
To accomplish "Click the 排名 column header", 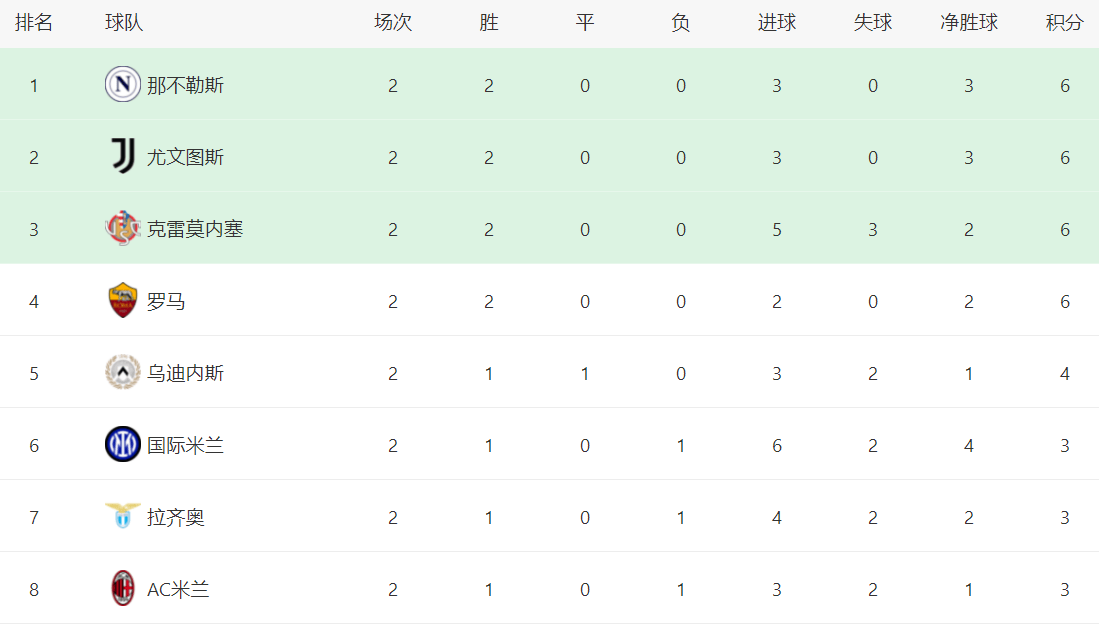I will (34, 23).
